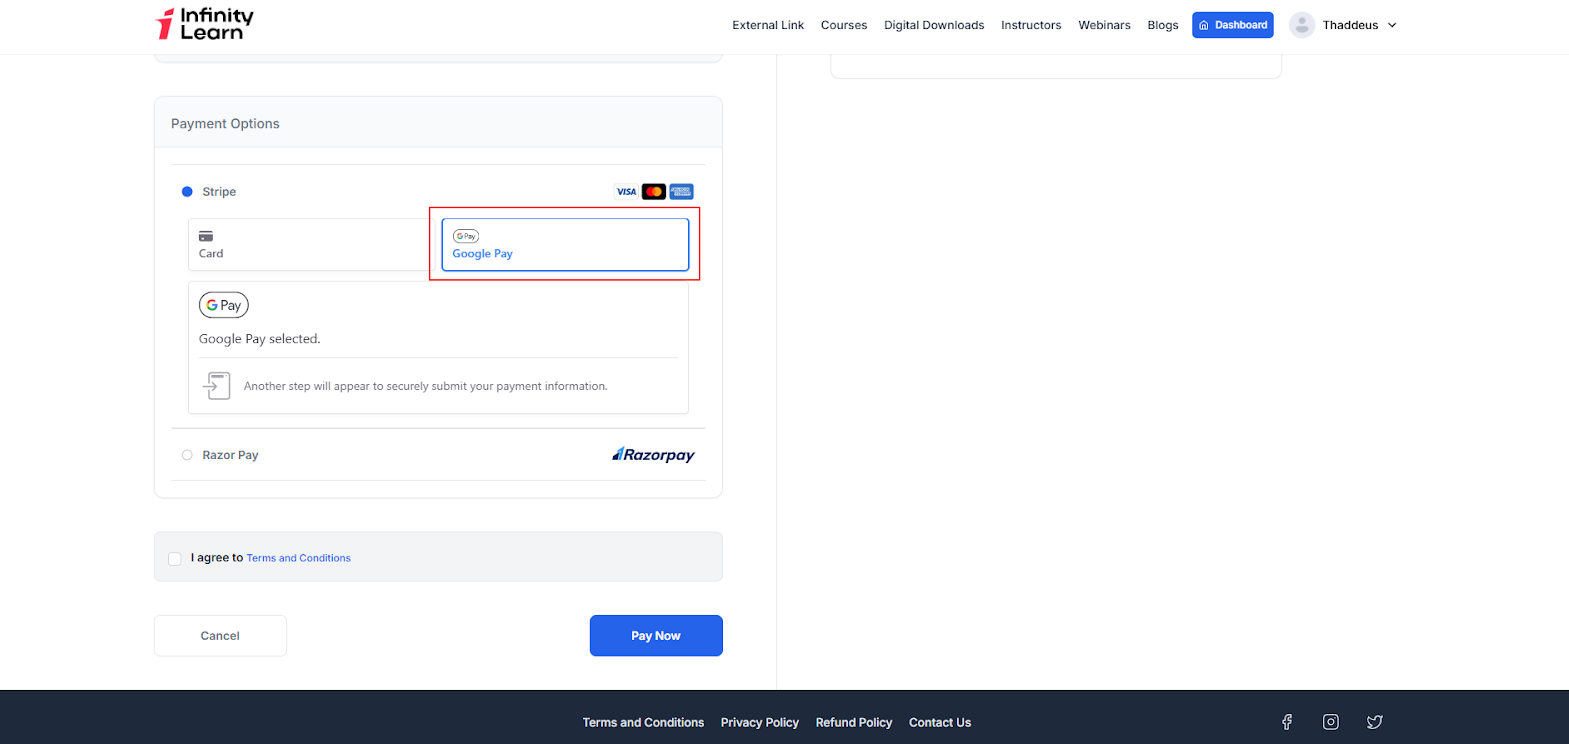
Task: Open the Facebook icon in footer
Action: click(x=1287, y=722)
